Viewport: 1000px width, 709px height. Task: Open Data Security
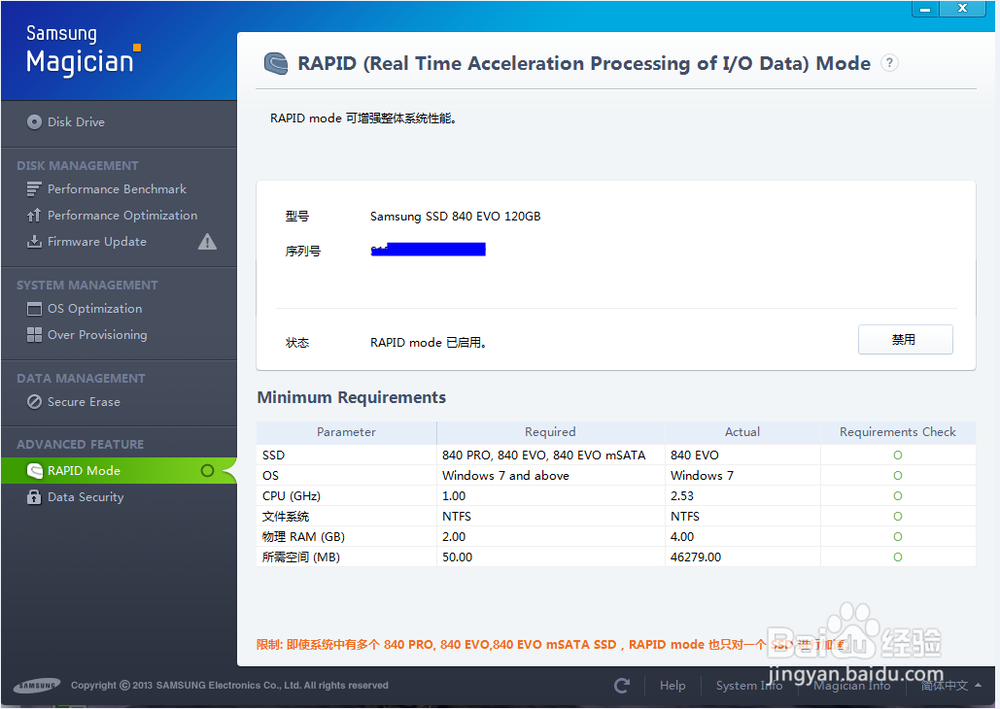click(85, 497)
